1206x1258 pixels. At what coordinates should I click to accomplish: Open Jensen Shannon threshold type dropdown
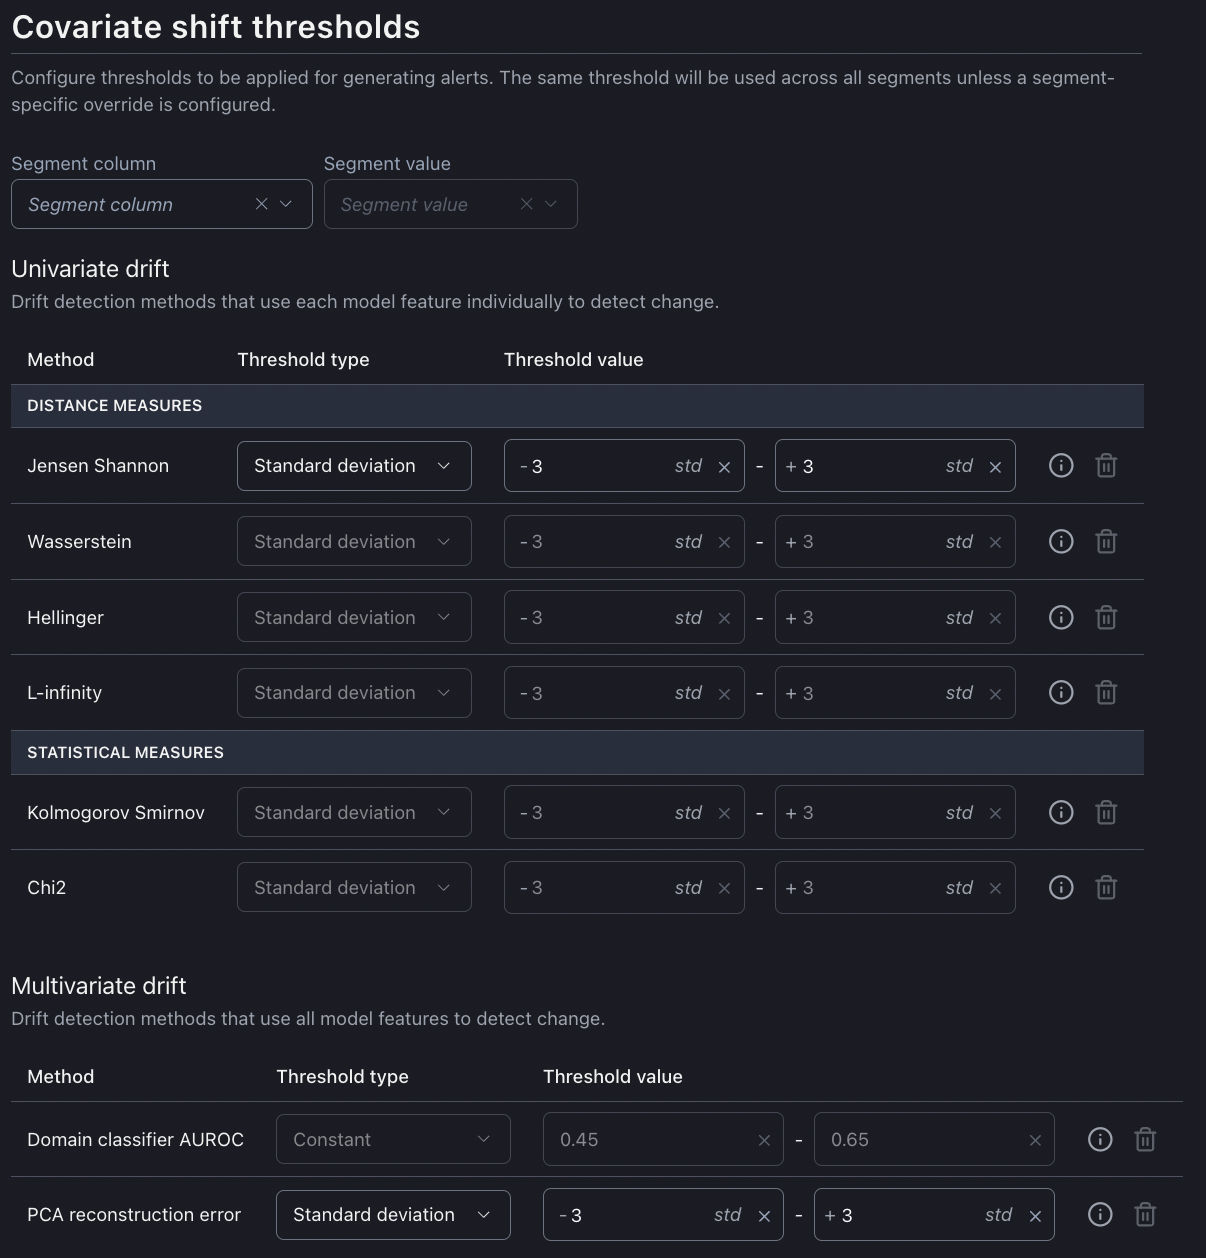354,466
